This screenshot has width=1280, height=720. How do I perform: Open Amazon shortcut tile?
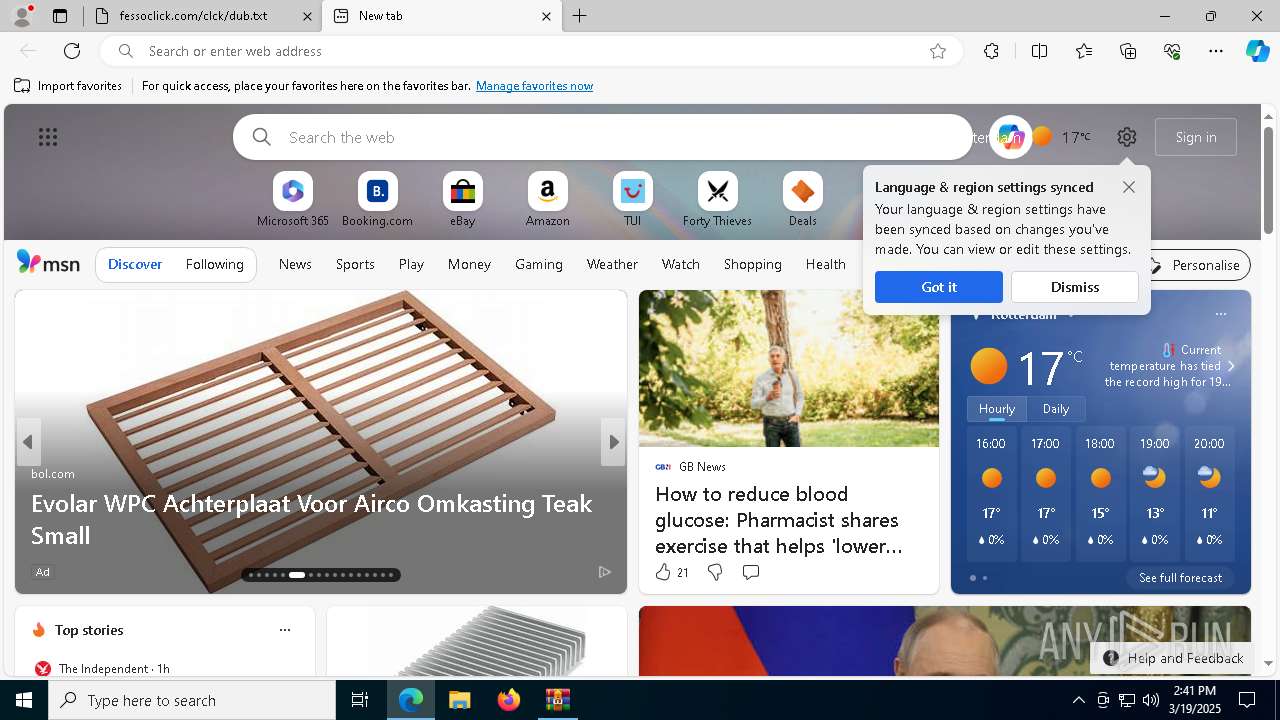[547, 200]
